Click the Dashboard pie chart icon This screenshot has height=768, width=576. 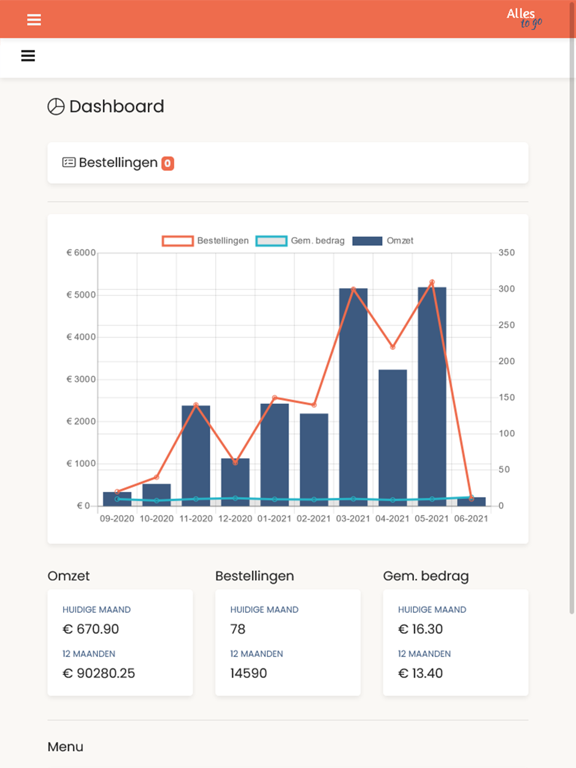pyautogui.click(x=56, y=106)
